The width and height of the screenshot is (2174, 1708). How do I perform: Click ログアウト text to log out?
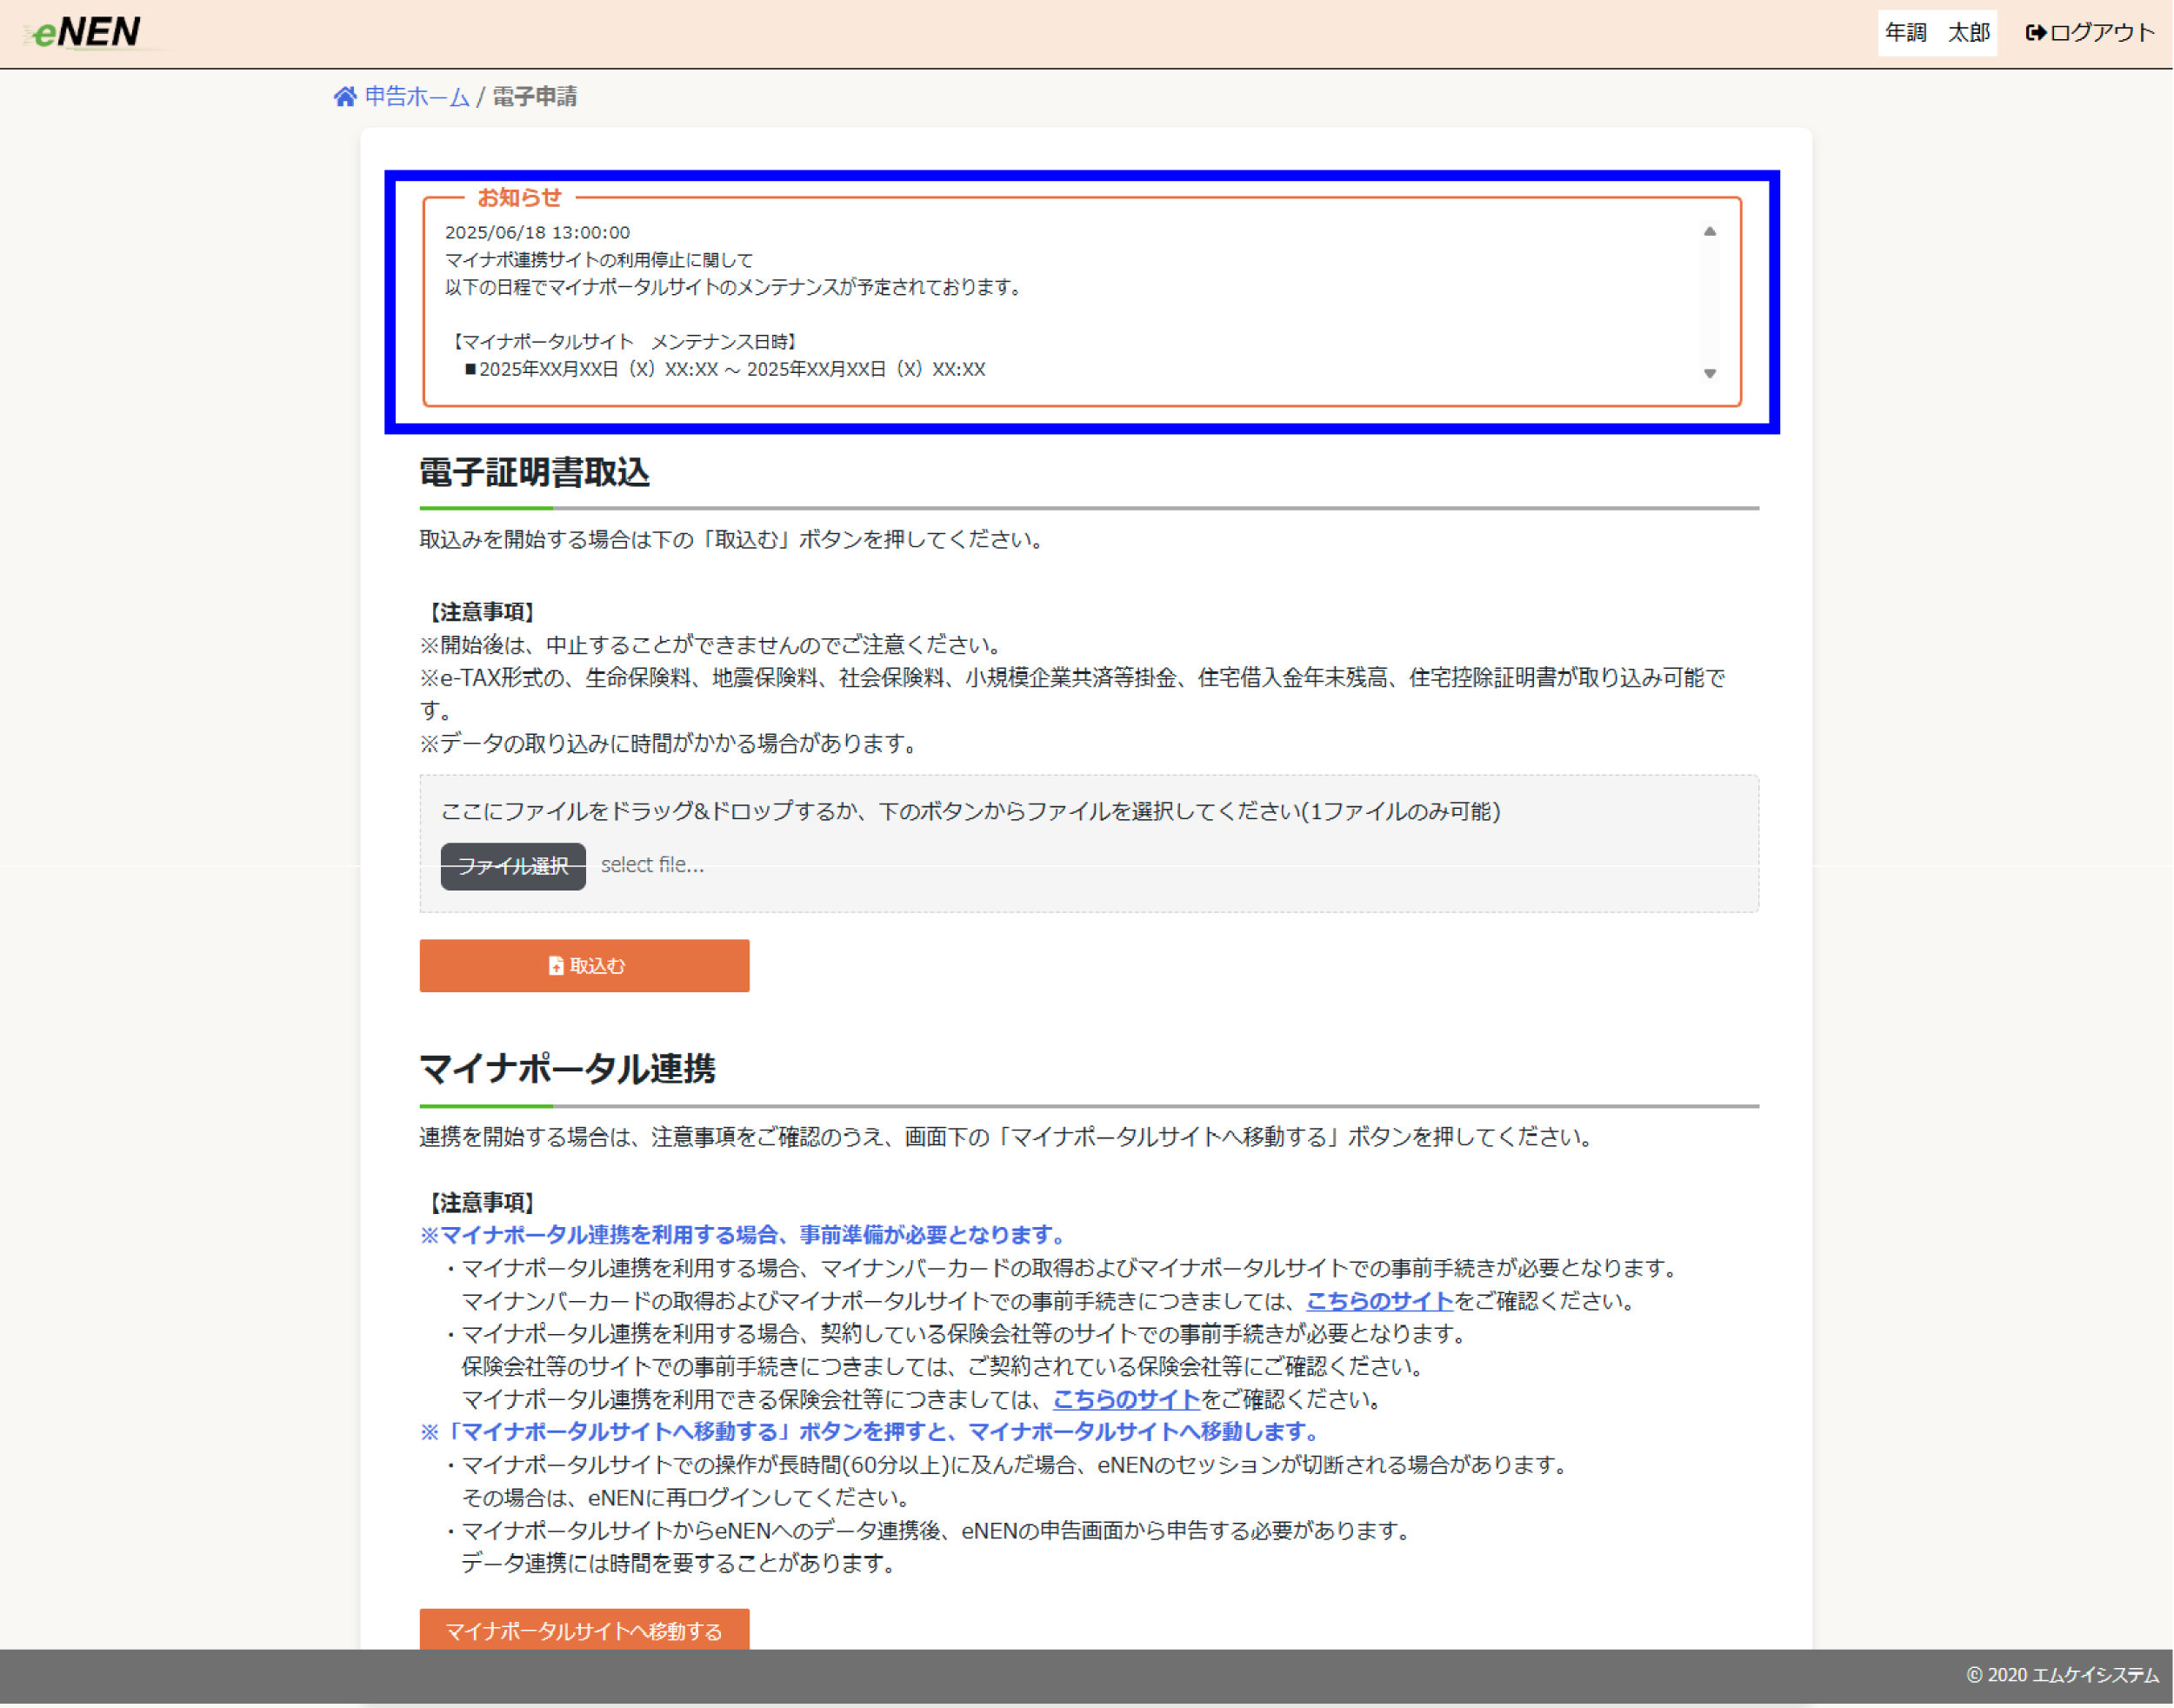[x=2101, y=33]
